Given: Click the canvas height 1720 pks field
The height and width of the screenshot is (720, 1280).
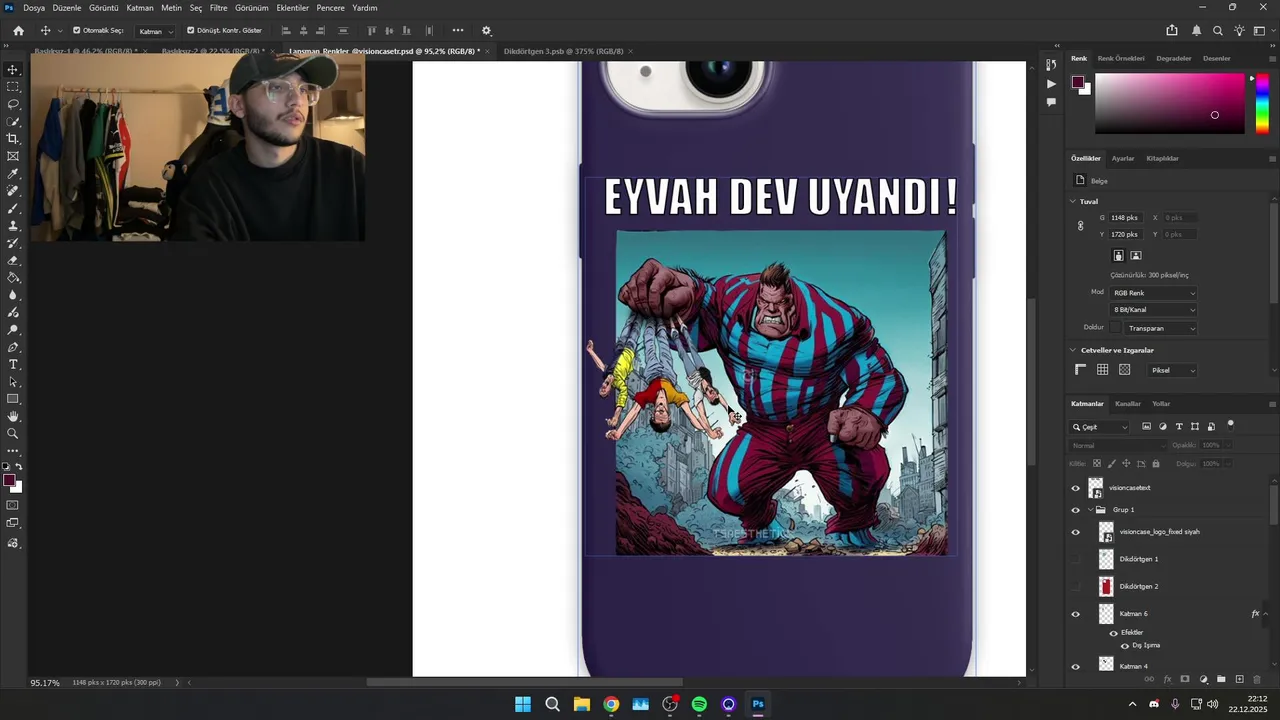Looking at the screenshot, I should point(1126,234).
